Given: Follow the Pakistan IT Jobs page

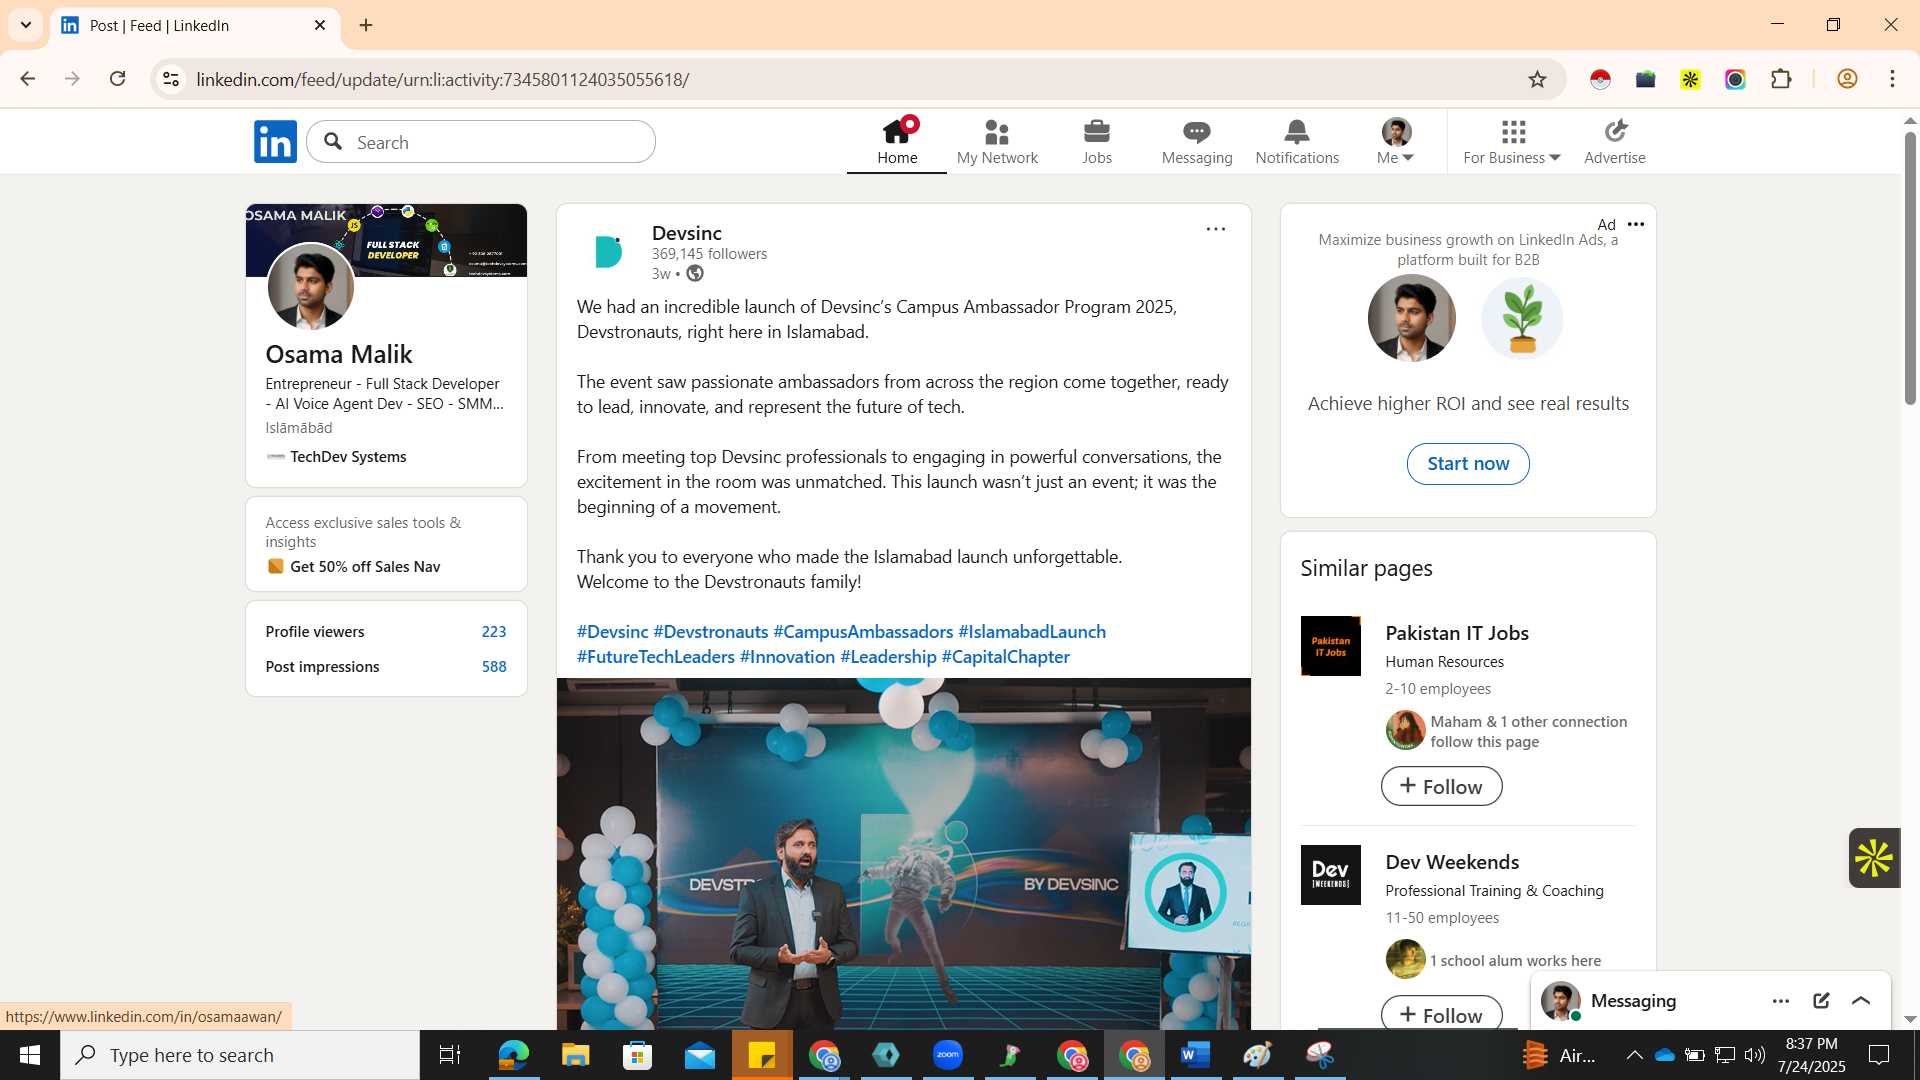Looking at the screenshot, I should 1441,786.
